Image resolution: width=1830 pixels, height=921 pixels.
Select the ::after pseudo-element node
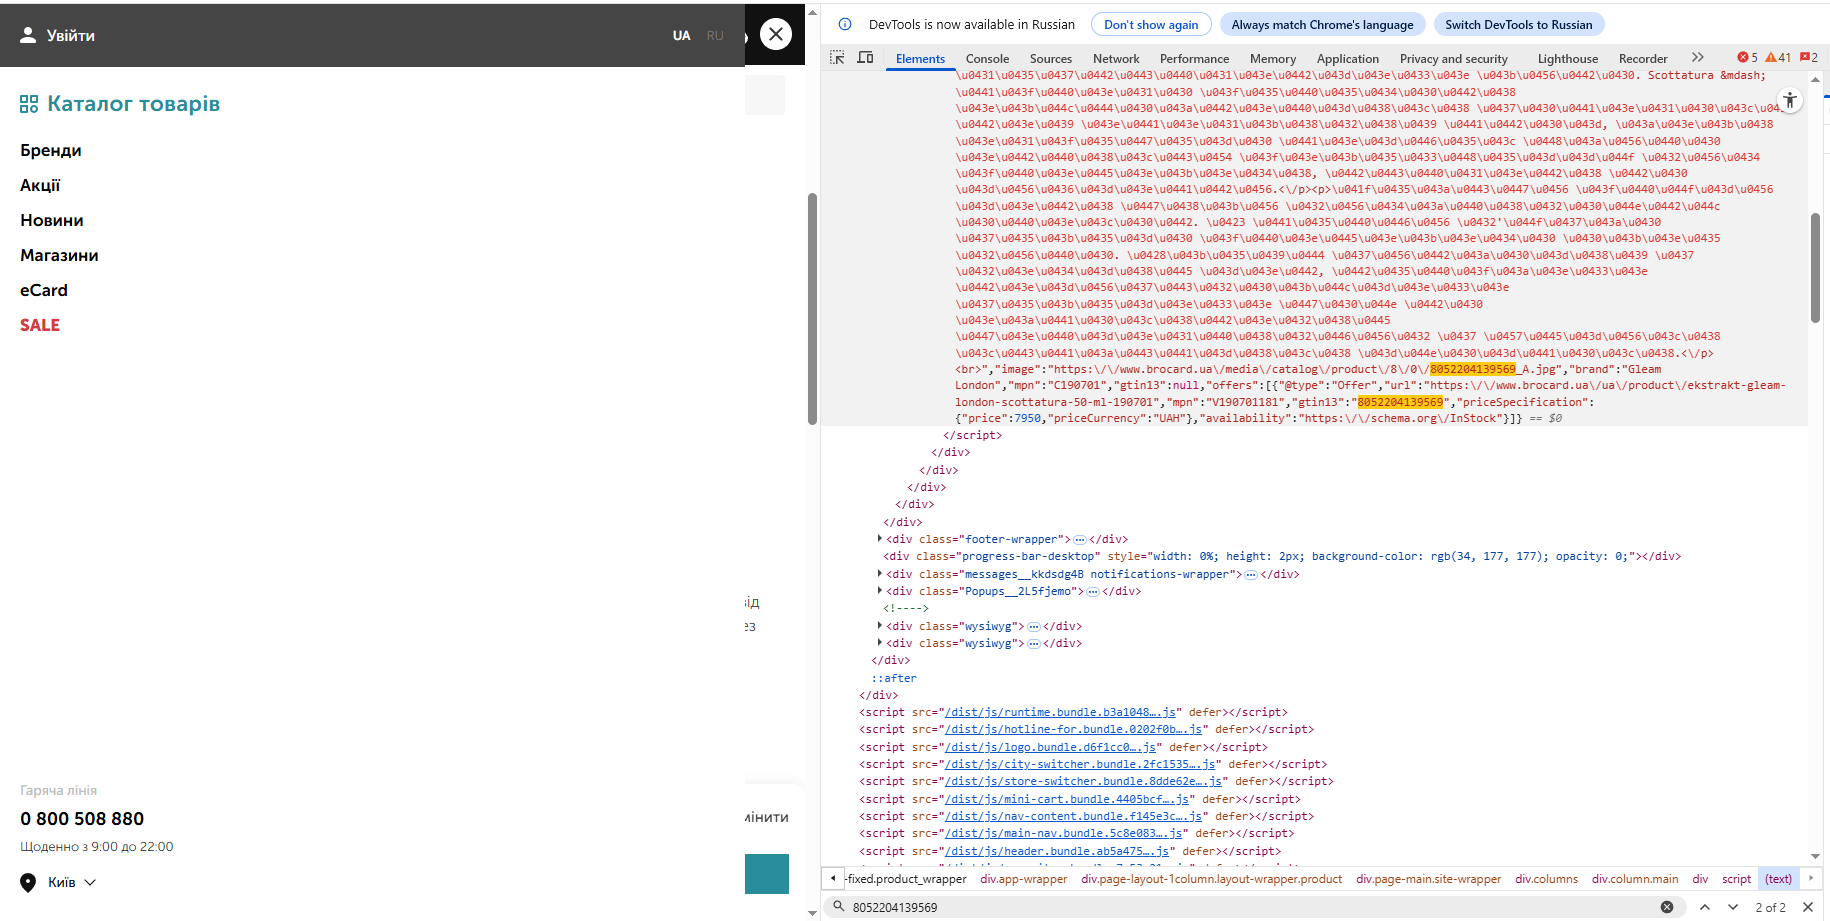(894, 678)
